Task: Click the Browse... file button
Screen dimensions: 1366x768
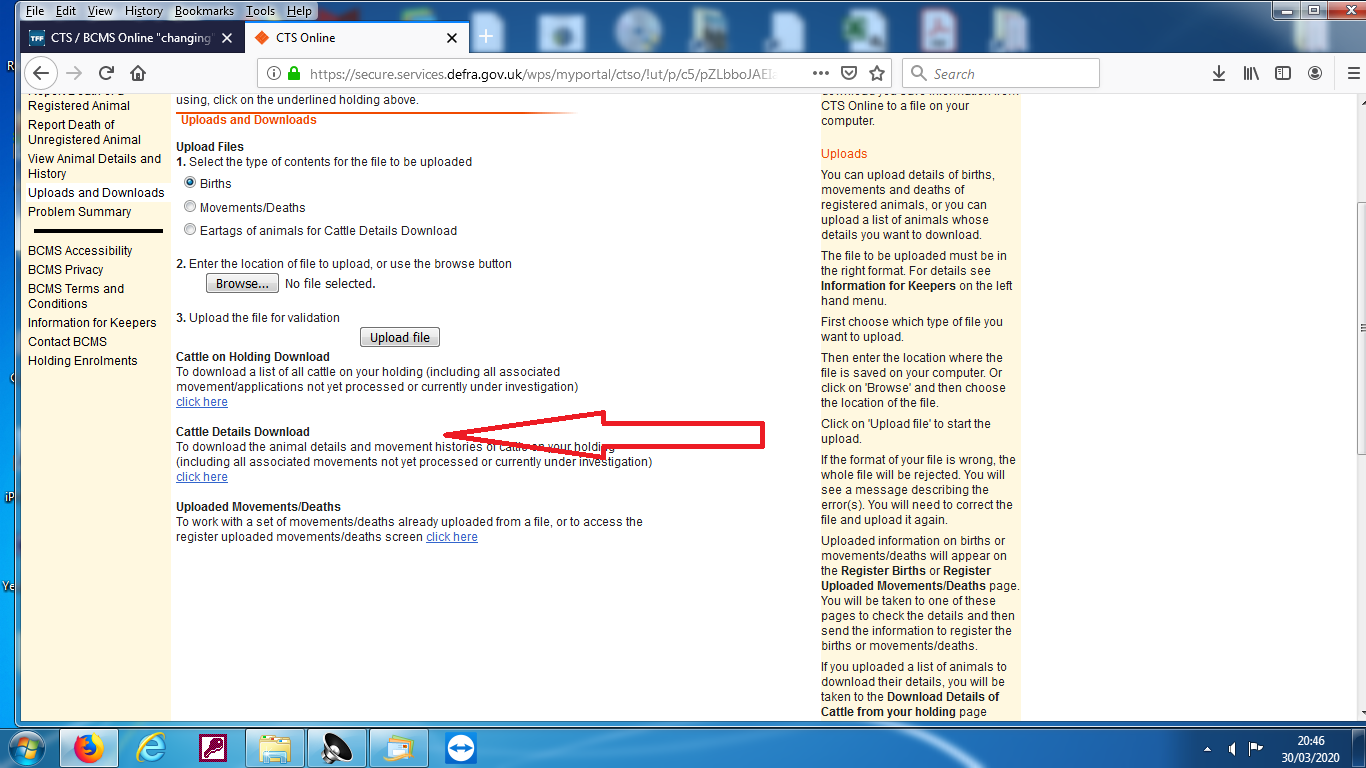Action: tap(242, 283)
